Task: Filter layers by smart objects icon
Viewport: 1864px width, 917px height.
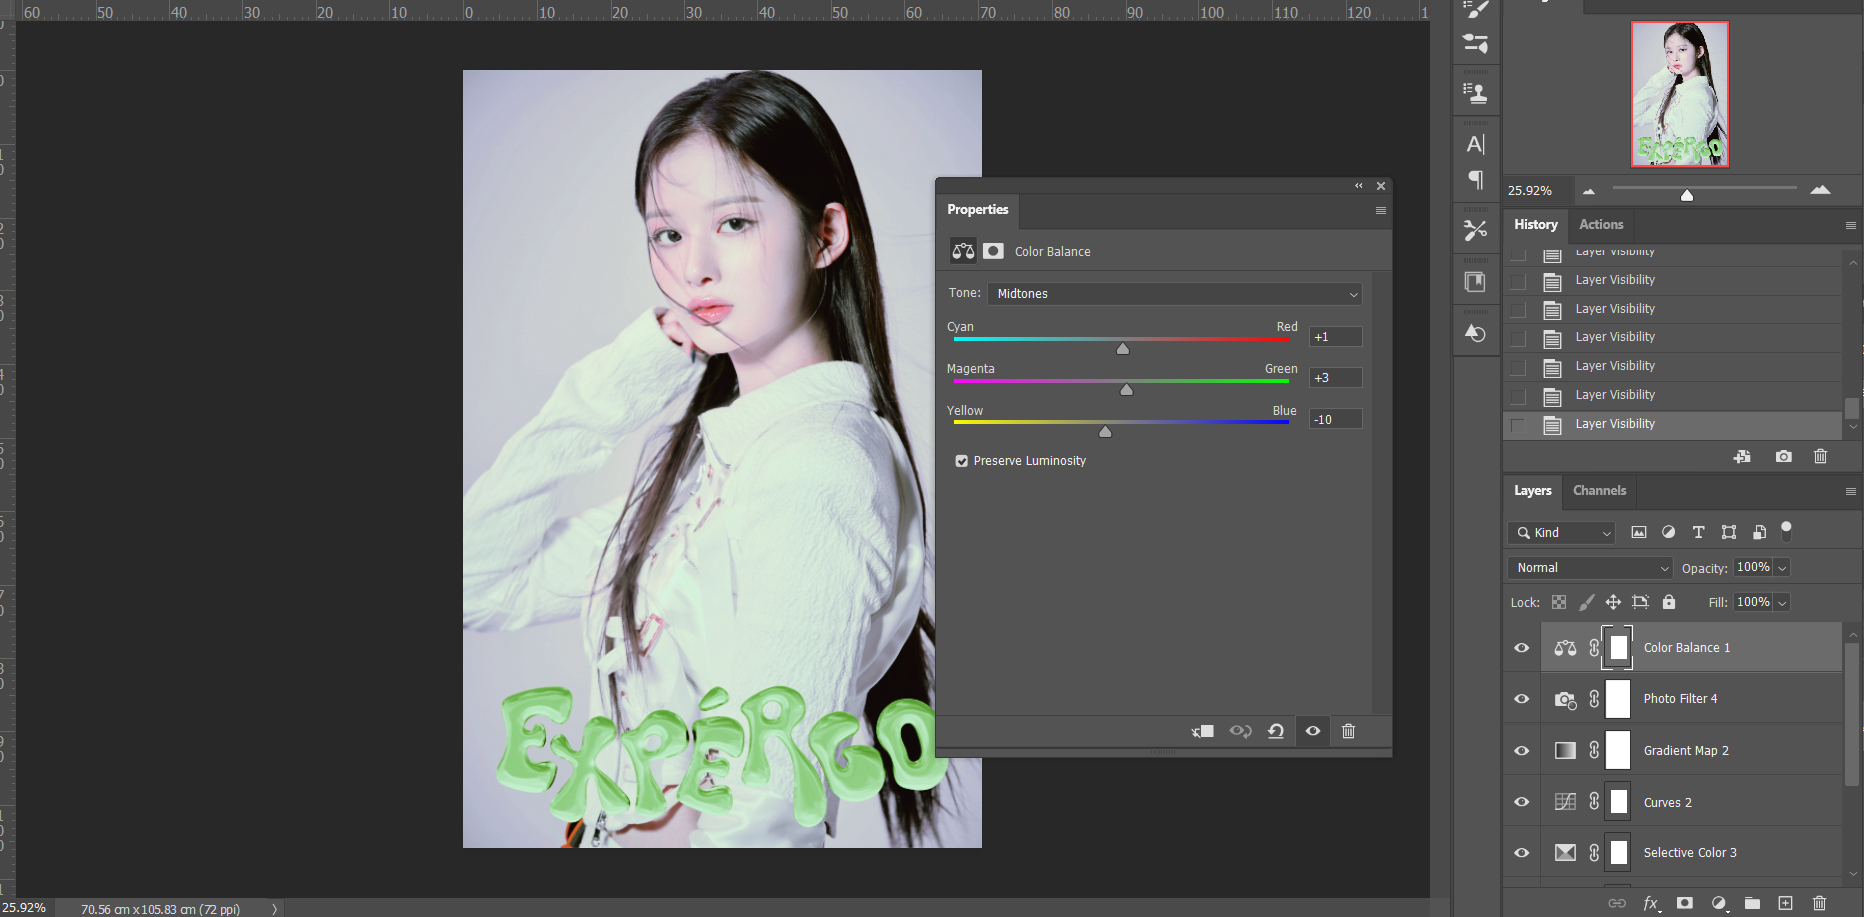Action: 1759,532
